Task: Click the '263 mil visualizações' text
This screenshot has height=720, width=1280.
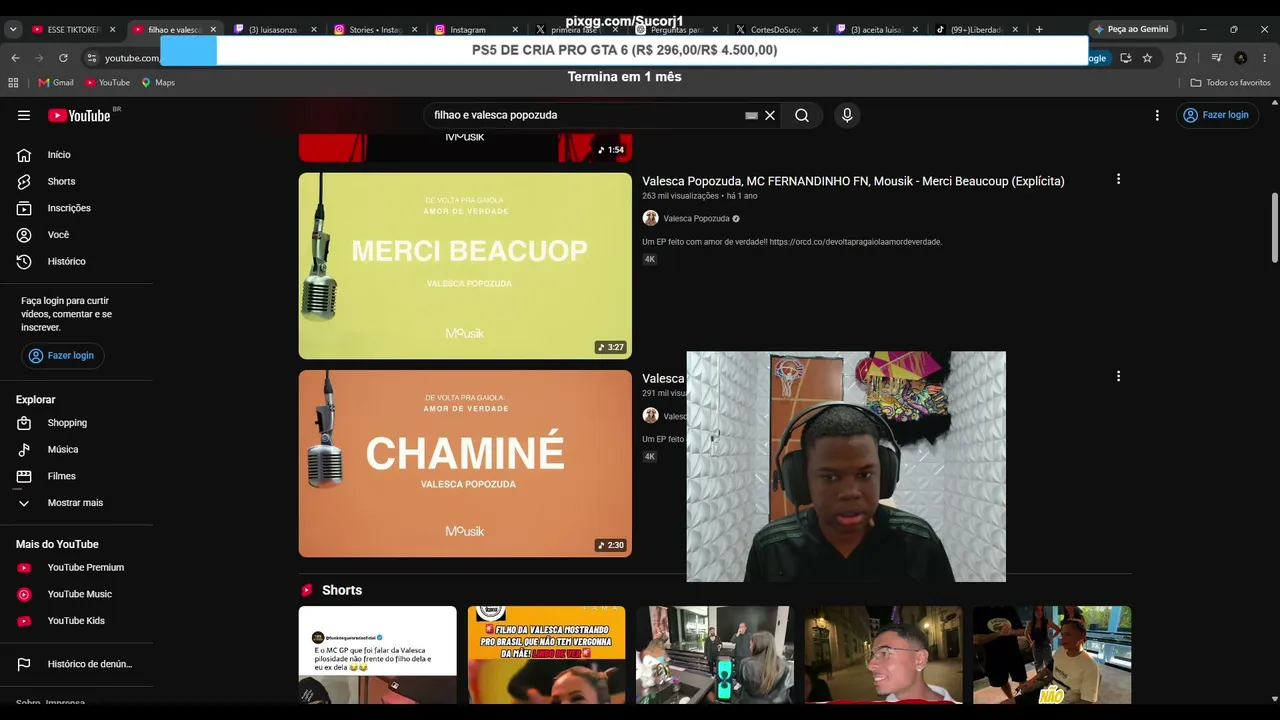Action: (680, 196)
